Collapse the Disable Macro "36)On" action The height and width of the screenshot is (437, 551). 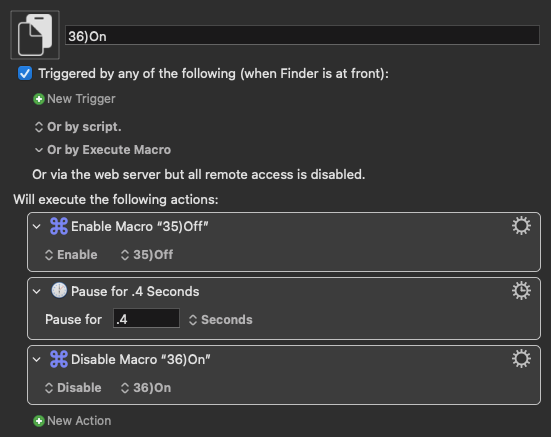coord(37,360)
